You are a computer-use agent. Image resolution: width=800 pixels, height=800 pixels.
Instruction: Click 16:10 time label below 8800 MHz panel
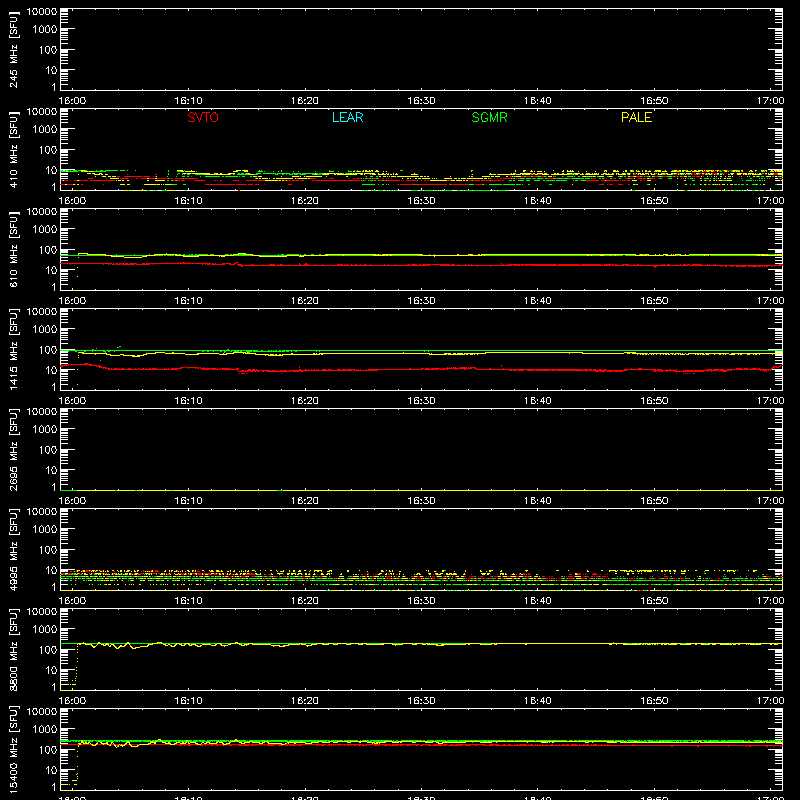point(188,701)
